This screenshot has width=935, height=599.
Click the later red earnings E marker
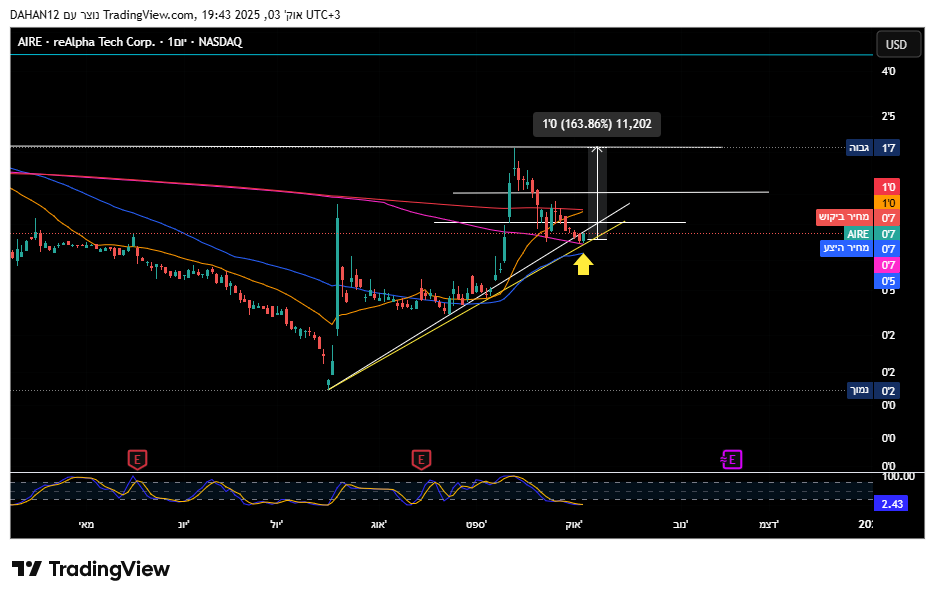coord(421,460)
